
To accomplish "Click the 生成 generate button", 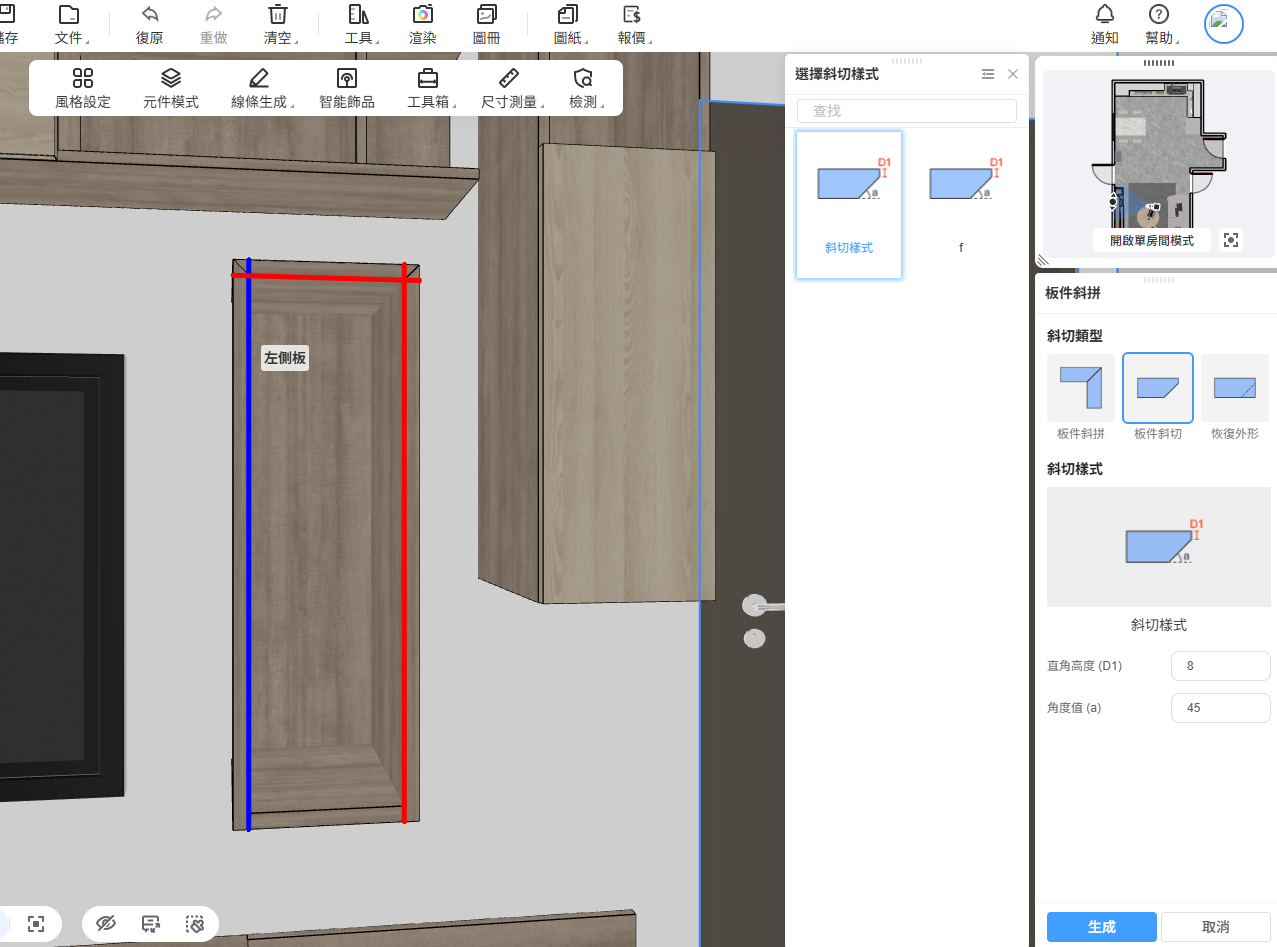I will tap(1101, 927).
